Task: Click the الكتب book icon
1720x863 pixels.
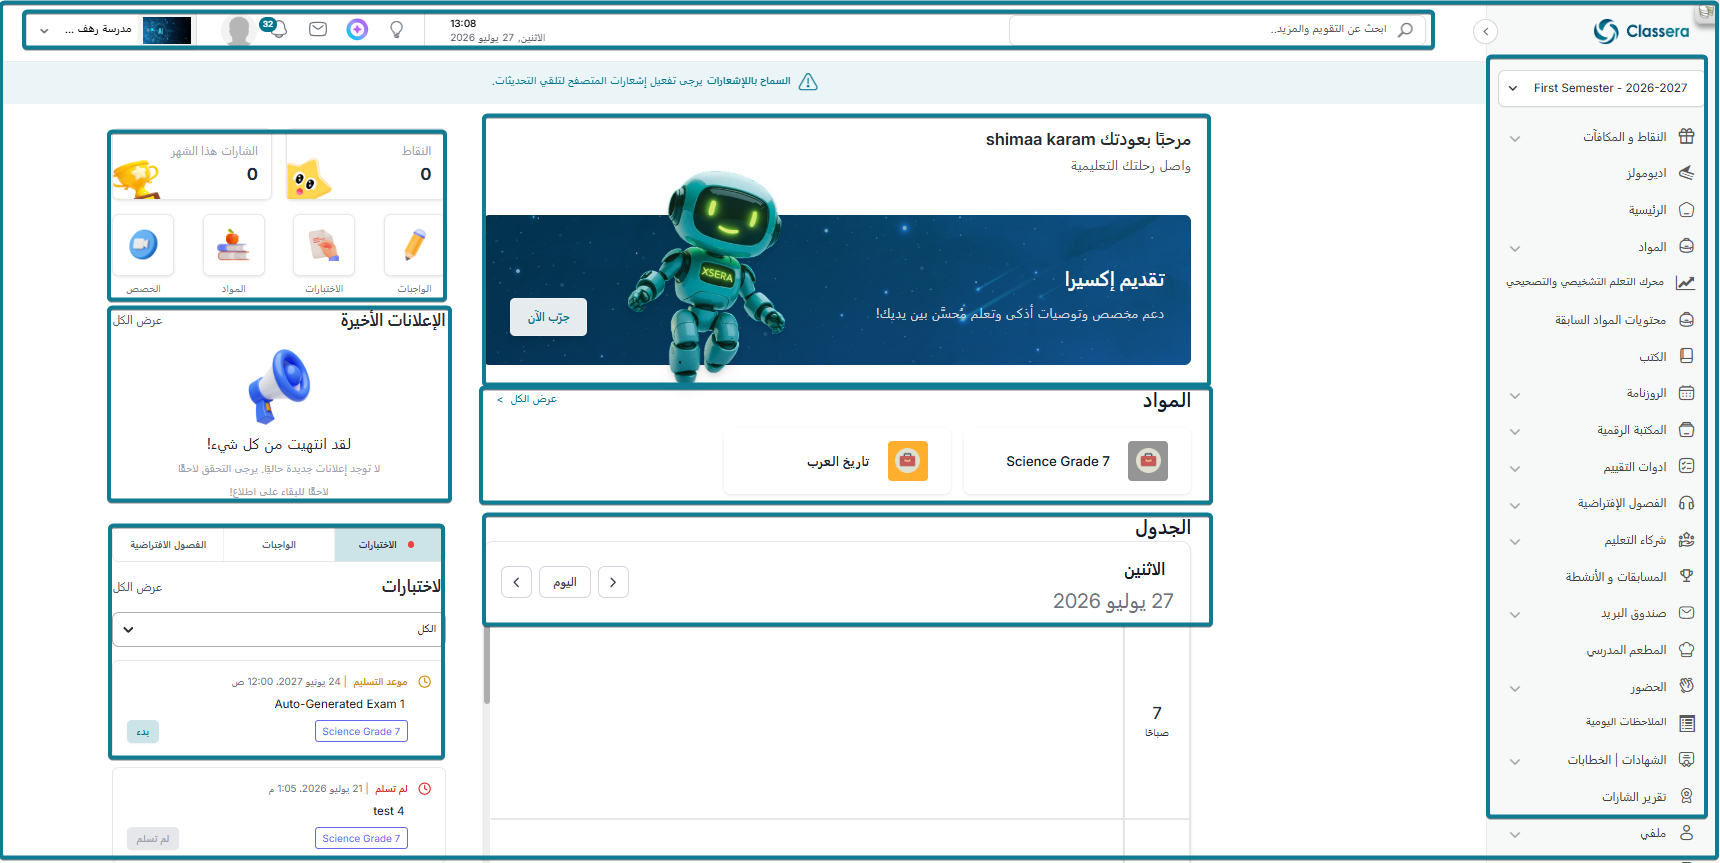Action: [1686, 356]
